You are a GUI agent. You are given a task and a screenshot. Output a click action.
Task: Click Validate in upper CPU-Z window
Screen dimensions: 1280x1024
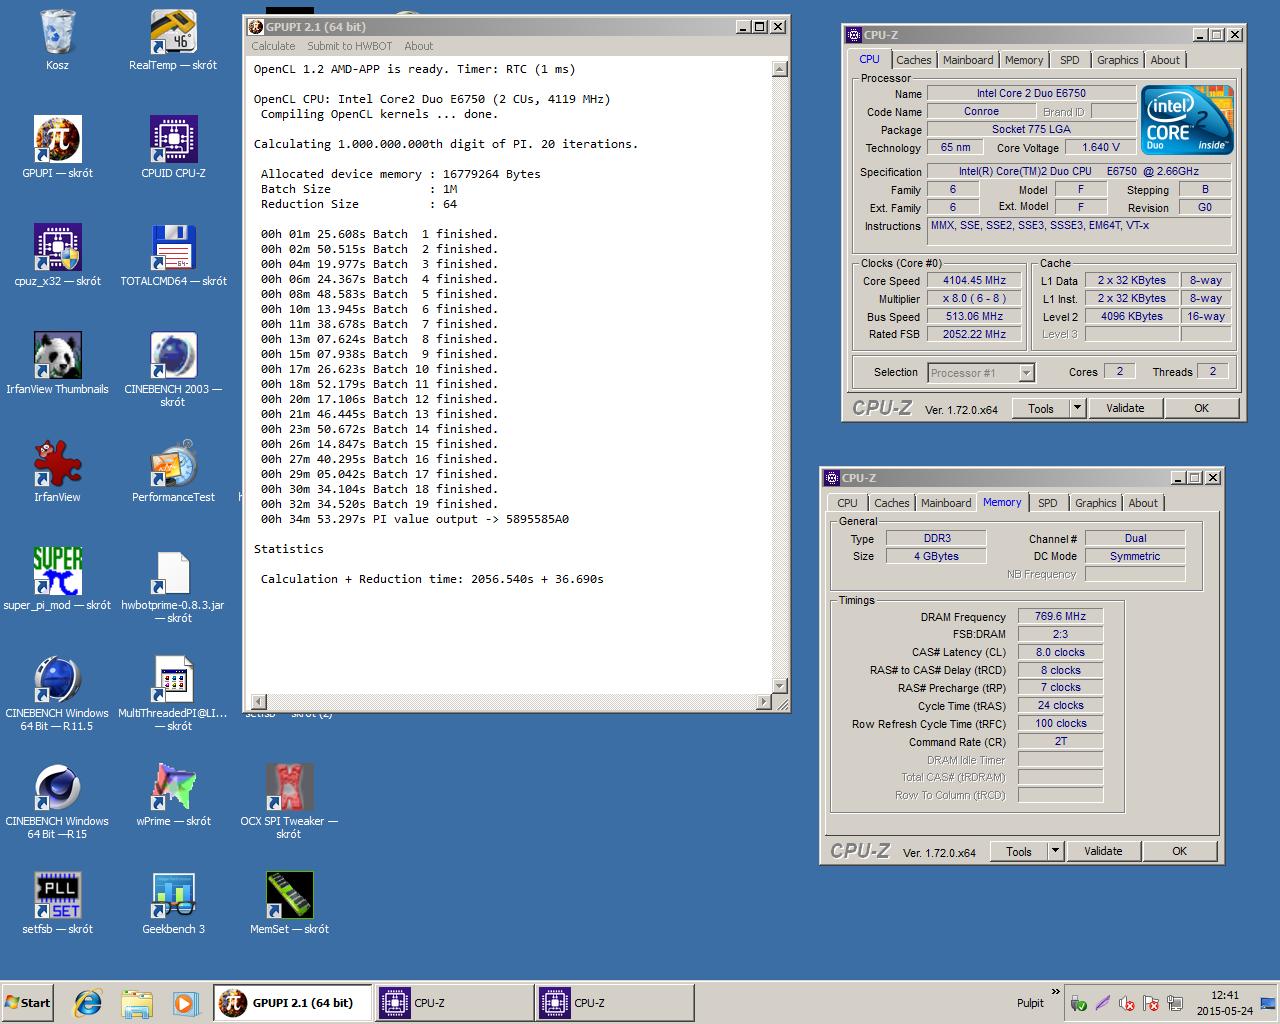click(x=1125, y=408)
